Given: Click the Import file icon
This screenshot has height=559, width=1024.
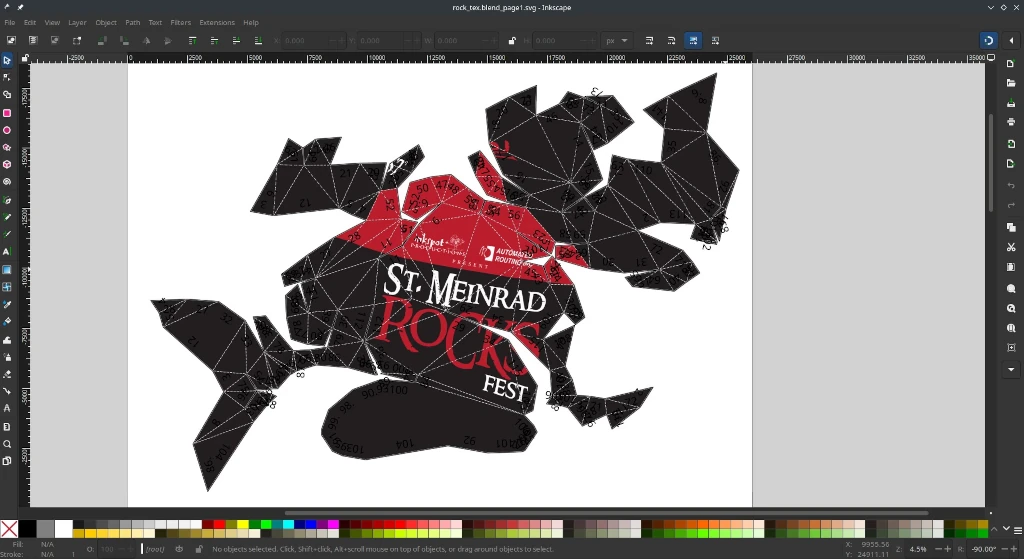Looking at the screenshot, I should click(x=1011, y=144).
